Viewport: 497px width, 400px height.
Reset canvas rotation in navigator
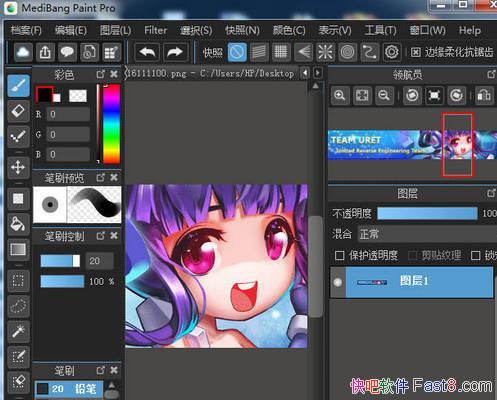[x=434, y=95]
